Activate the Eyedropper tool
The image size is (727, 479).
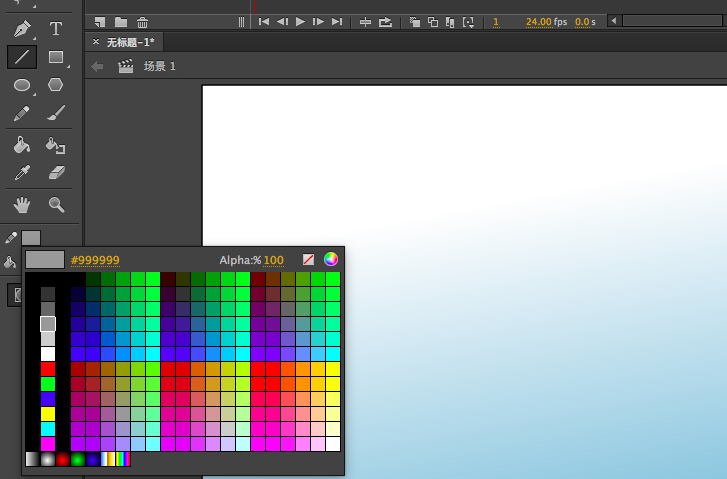(x=22, y=172)
